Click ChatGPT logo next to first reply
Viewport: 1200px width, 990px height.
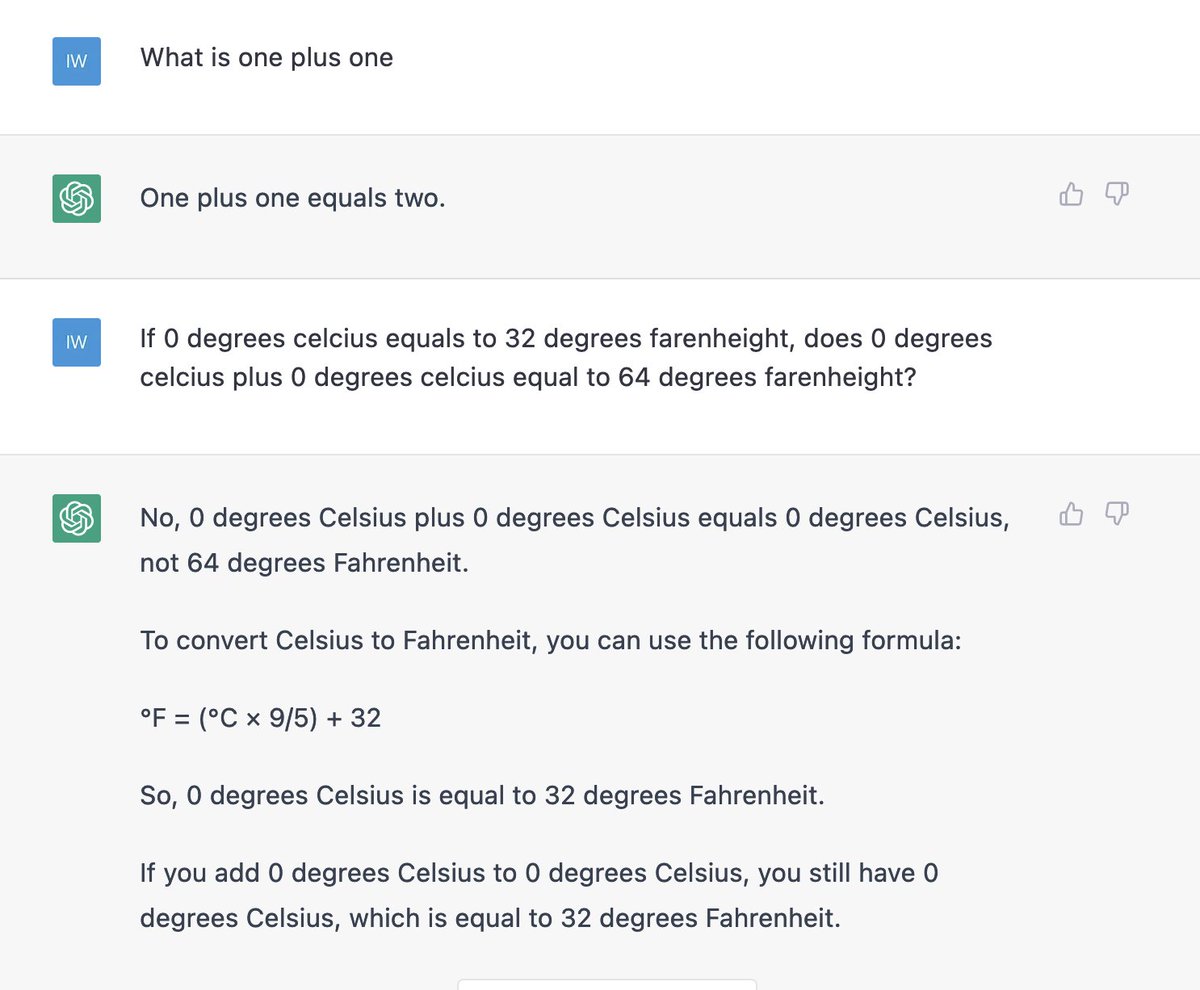tap(77, 198)
